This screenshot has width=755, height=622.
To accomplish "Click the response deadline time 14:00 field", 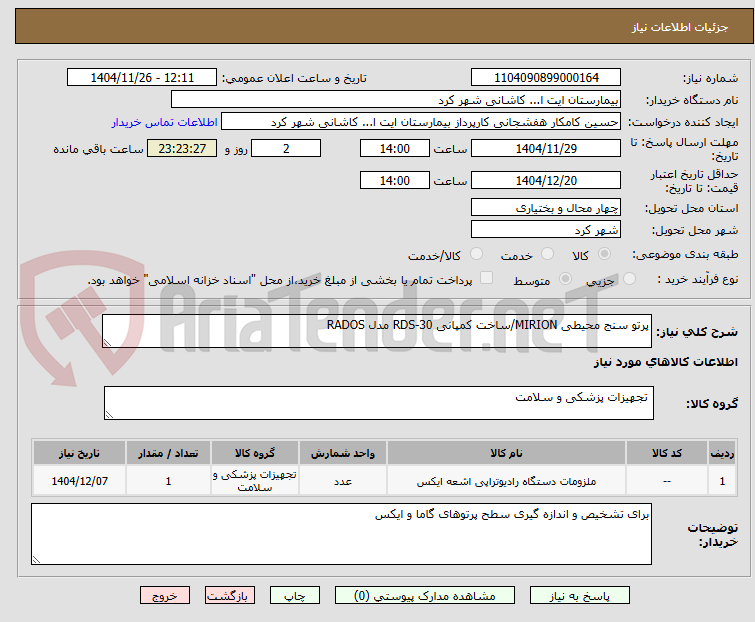I will click(x=394, y=148).
